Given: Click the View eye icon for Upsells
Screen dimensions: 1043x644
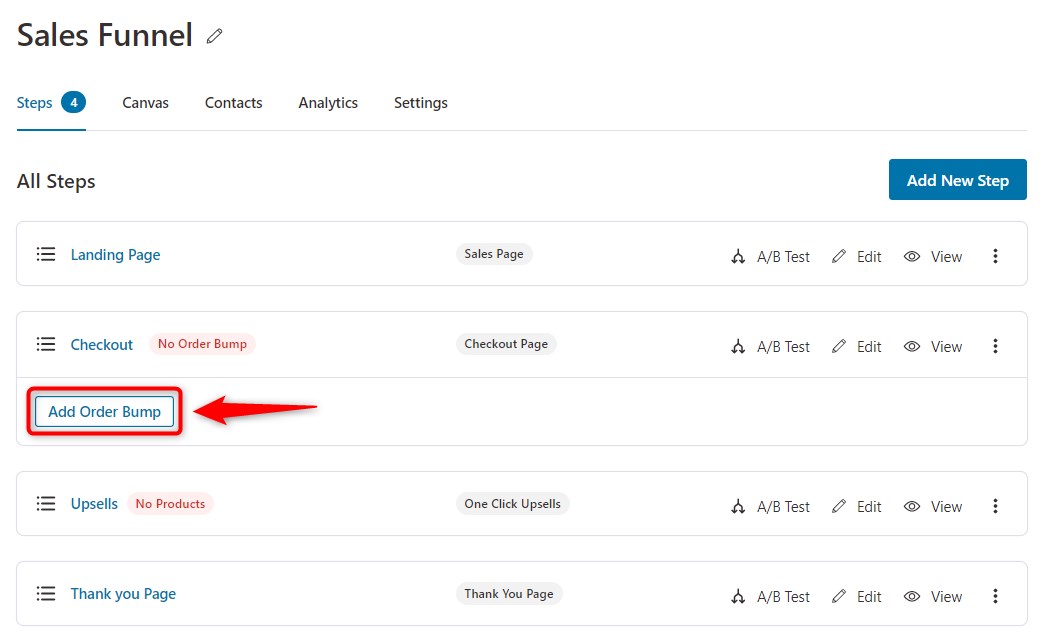Looking at the screenshot, I should (x=912, y=506).
